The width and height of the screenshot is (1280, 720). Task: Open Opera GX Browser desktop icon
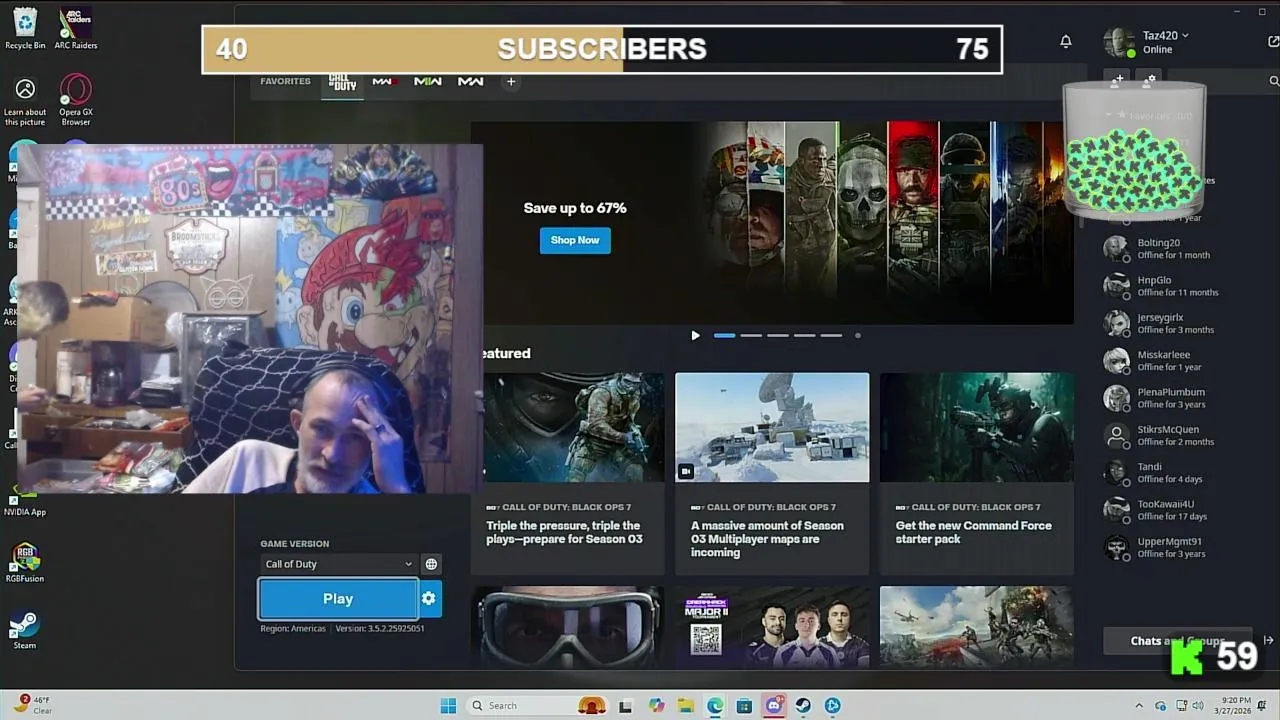click(76, 100)
